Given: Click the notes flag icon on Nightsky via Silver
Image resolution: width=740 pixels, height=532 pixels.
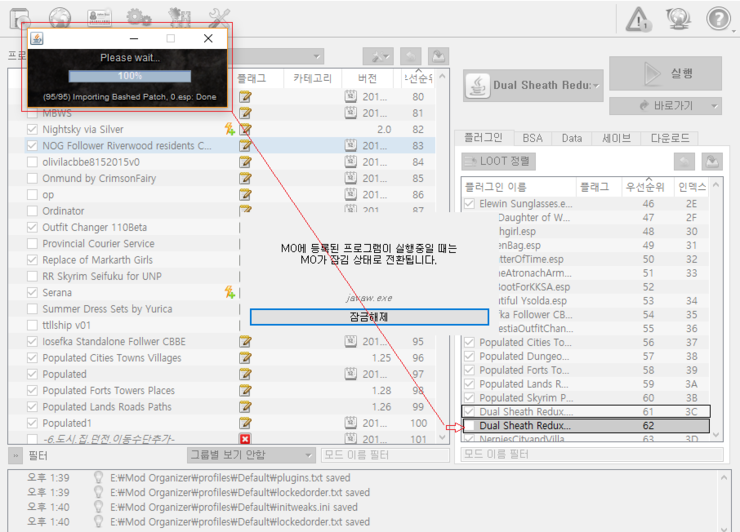Looking at the screenshot, I should (x=245, y=129).
